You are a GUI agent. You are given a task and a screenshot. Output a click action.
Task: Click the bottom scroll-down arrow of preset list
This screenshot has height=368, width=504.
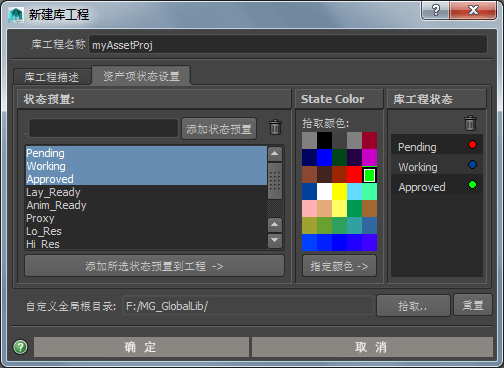pyautogui.click(x=275, y=240)
